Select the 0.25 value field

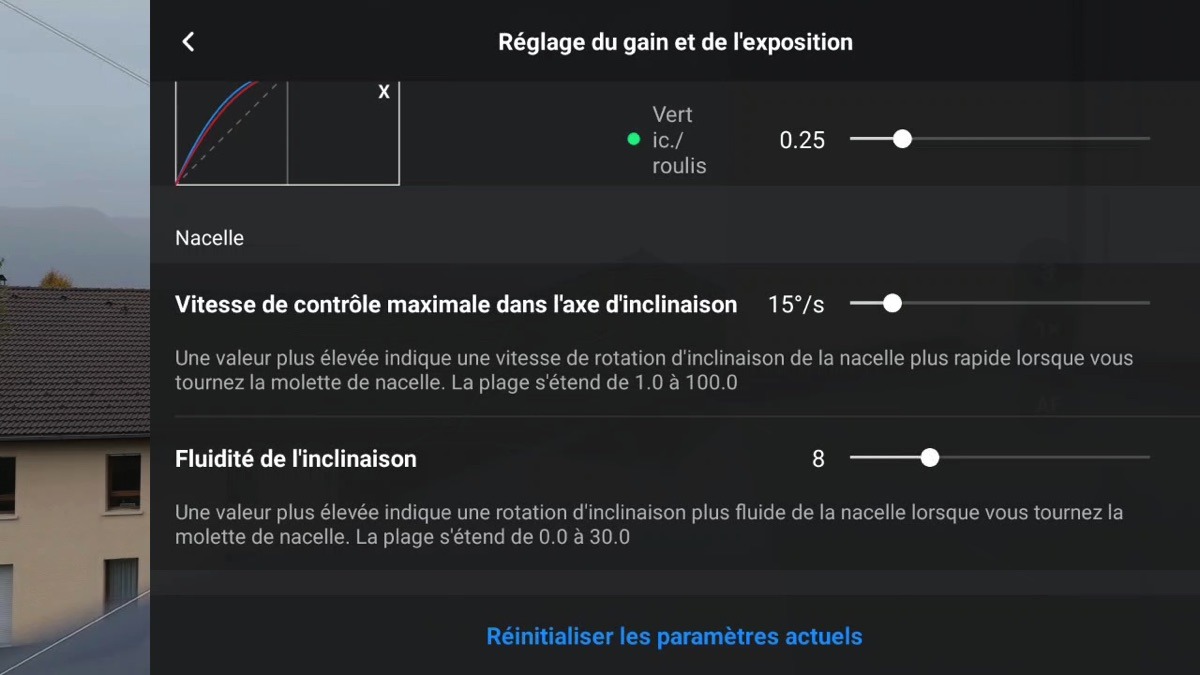(x=802, y=140)
